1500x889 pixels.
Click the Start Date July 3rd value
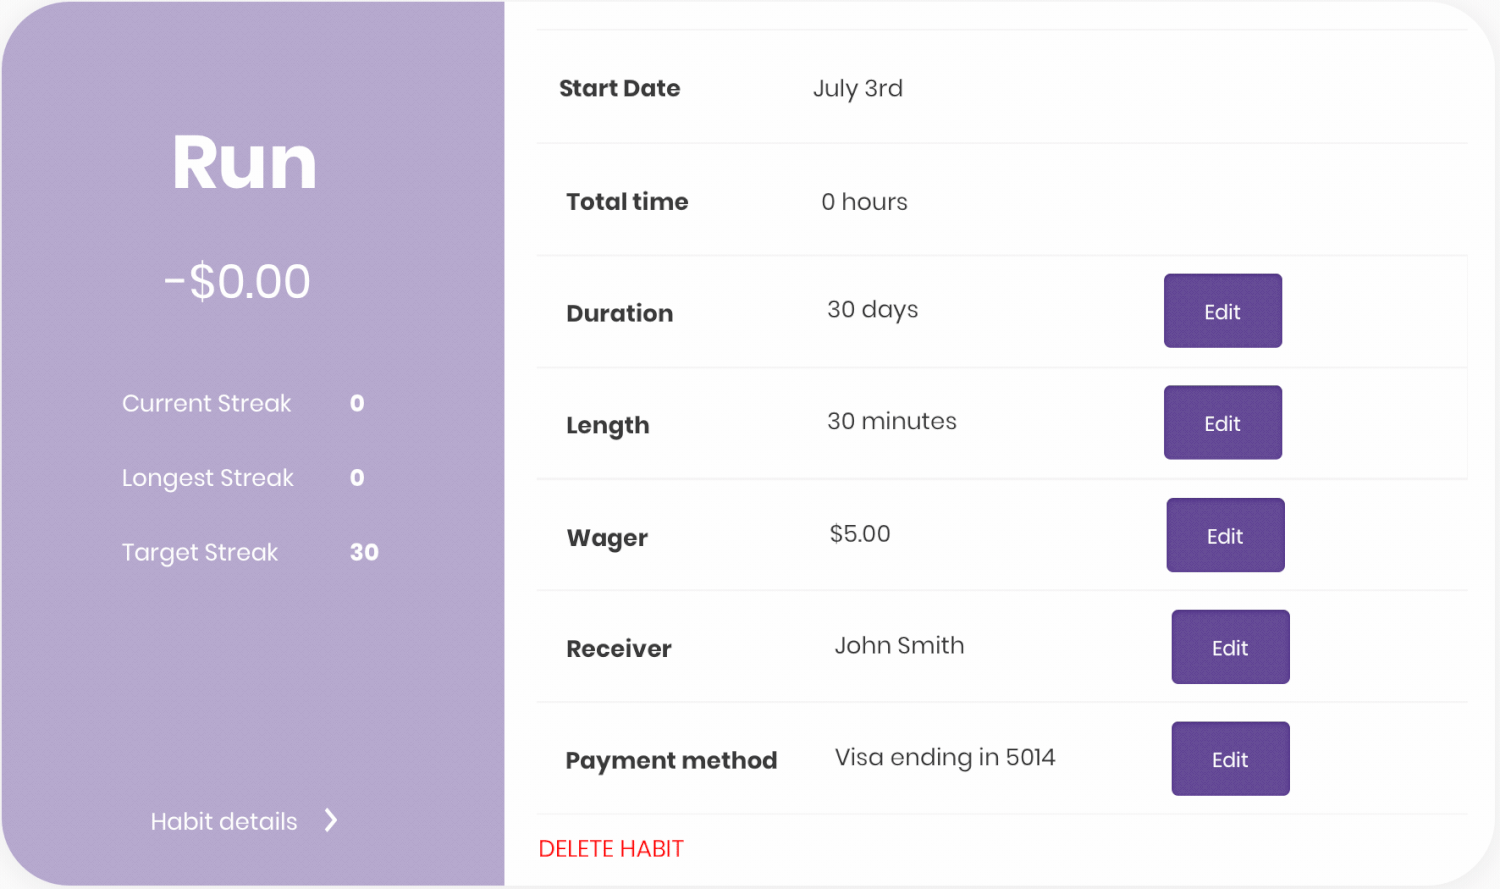click(x=858, y=88)
